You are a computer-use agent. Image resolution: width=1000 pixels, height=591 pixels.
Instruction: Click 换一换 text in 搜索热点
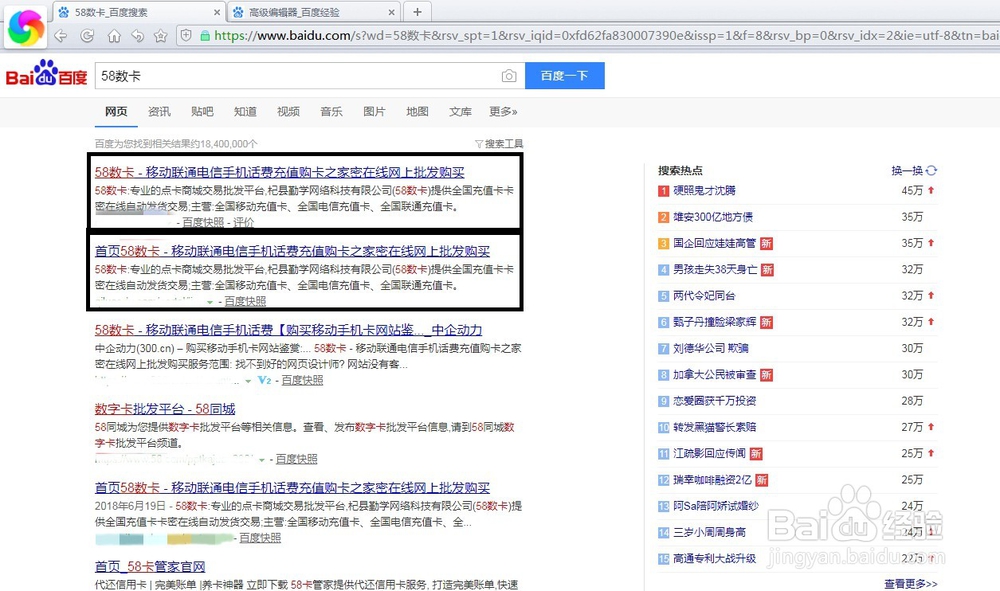click(x=907, y=170)
